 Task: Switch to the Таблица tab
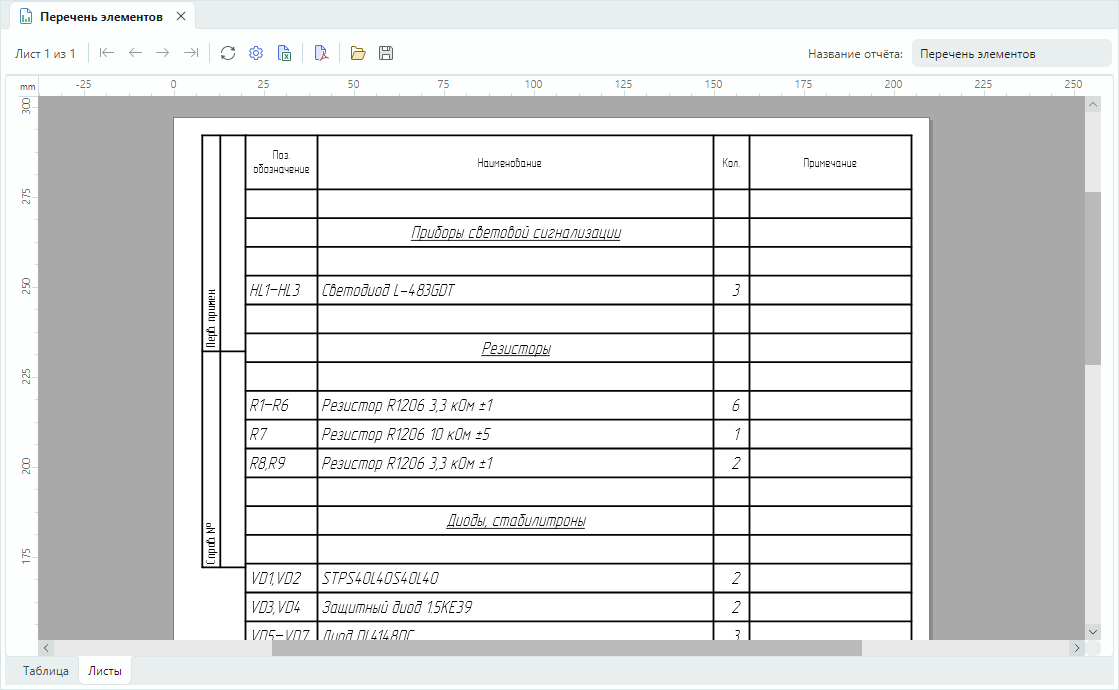[46, 671]
